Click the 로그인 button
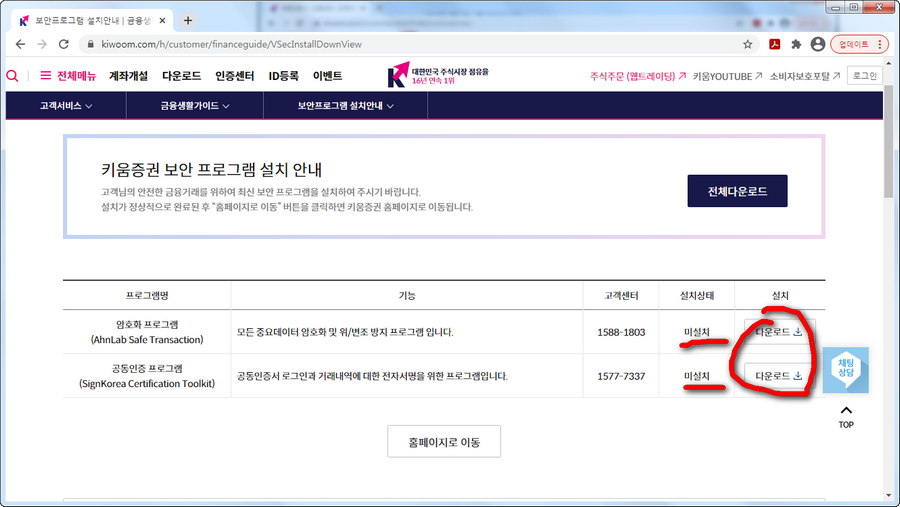Viewport: 900px width, 507px height. click(x=864, y=76)
